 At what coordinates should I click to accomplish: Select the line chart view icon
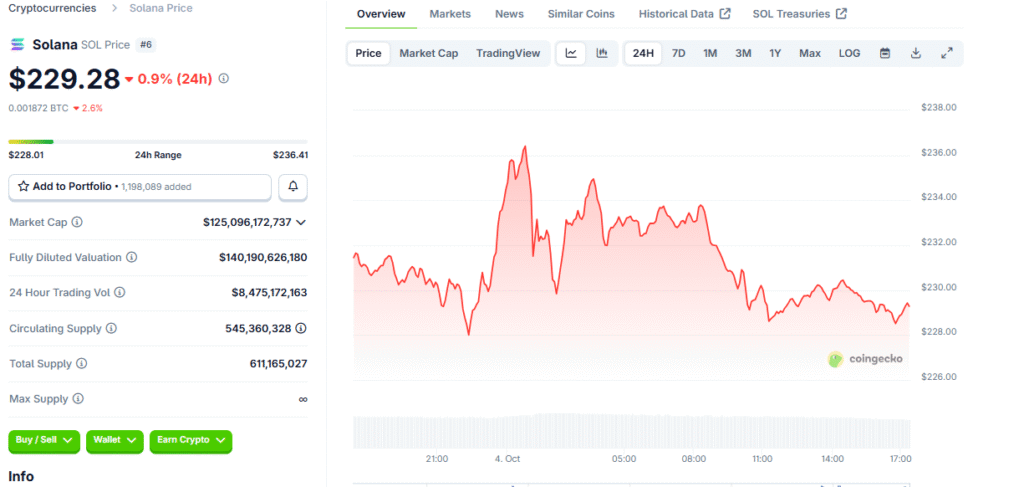(571, 53)
